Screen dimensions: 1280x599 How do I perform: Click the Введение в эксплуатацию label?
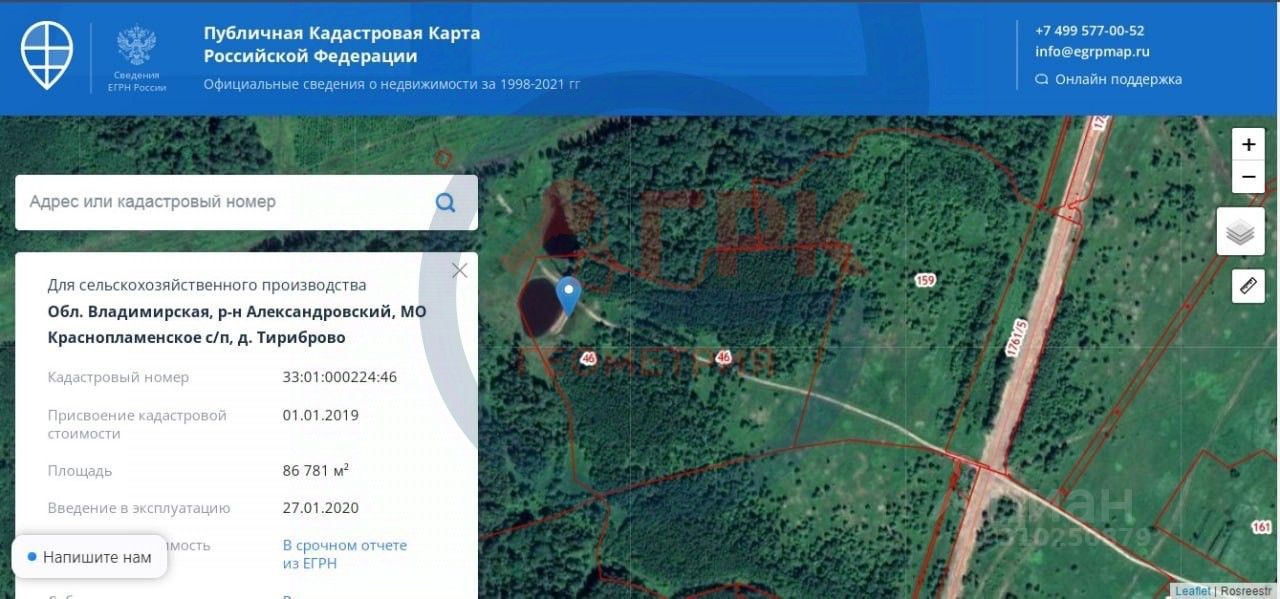139,508
